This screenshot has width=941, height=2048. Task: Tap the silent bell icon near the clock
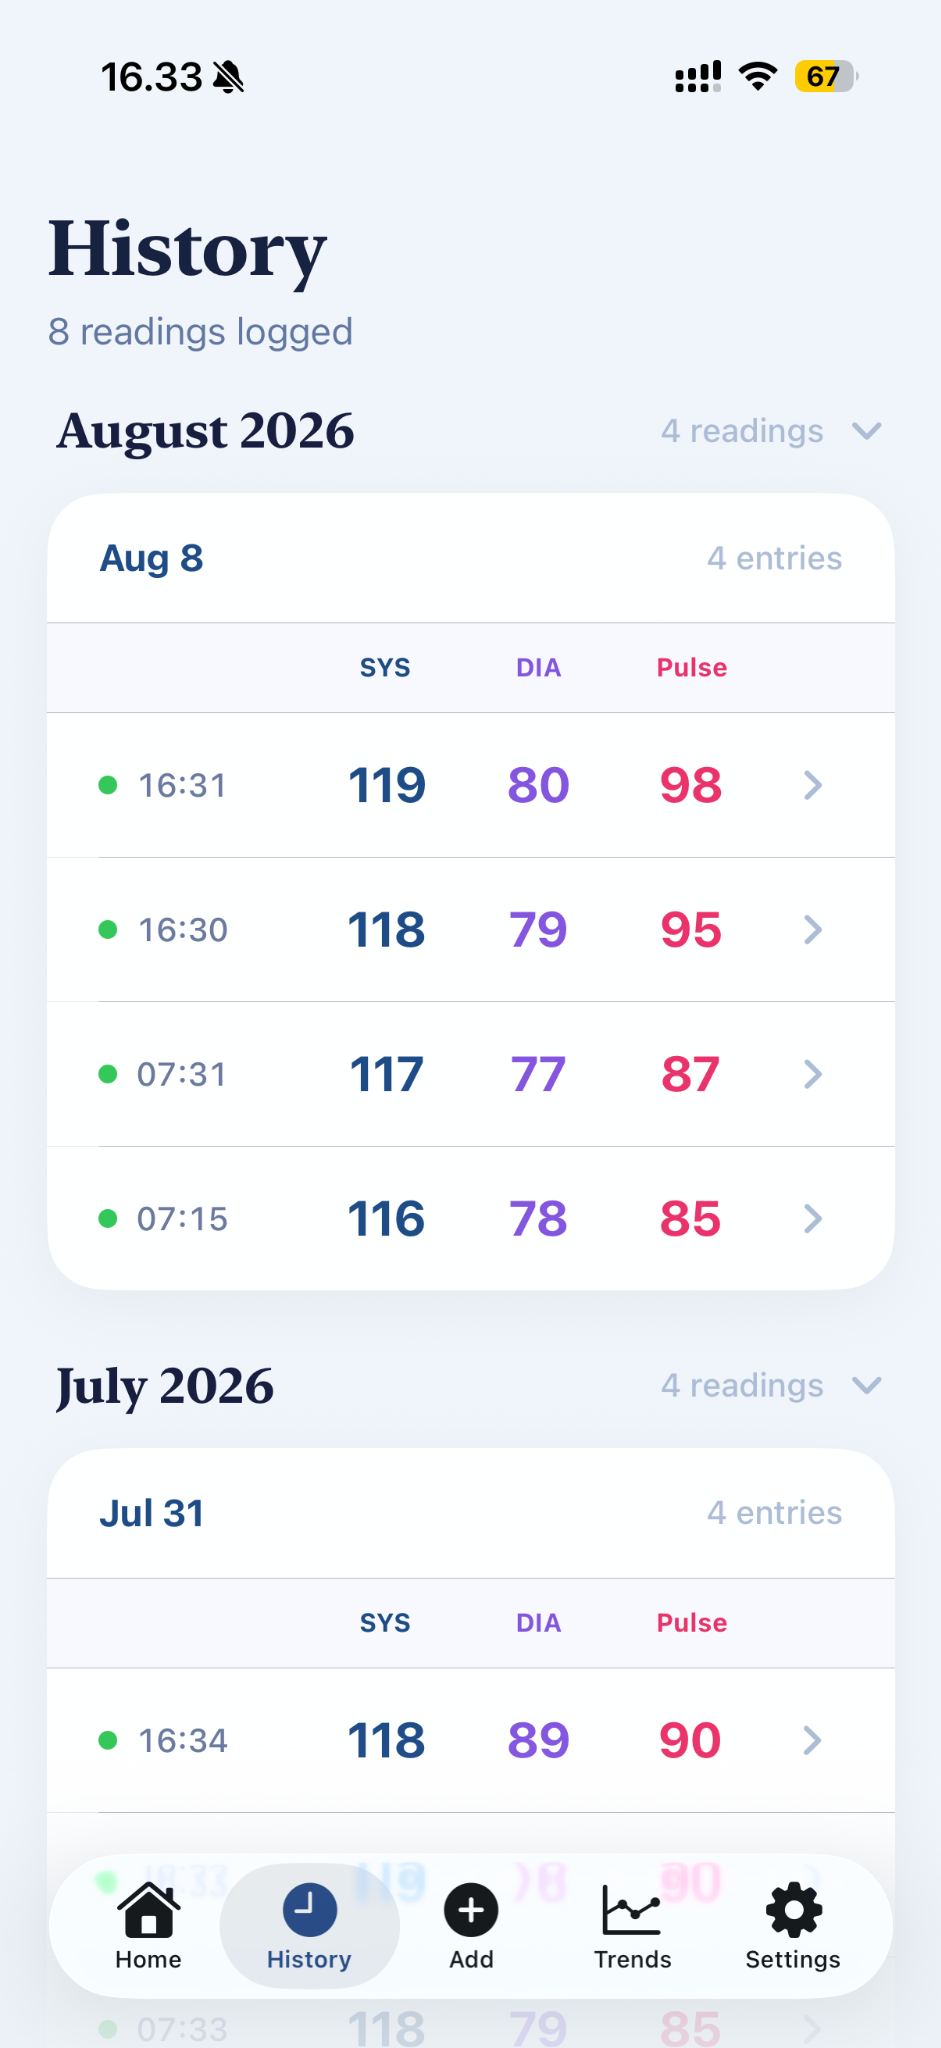(x=229, y=77)
